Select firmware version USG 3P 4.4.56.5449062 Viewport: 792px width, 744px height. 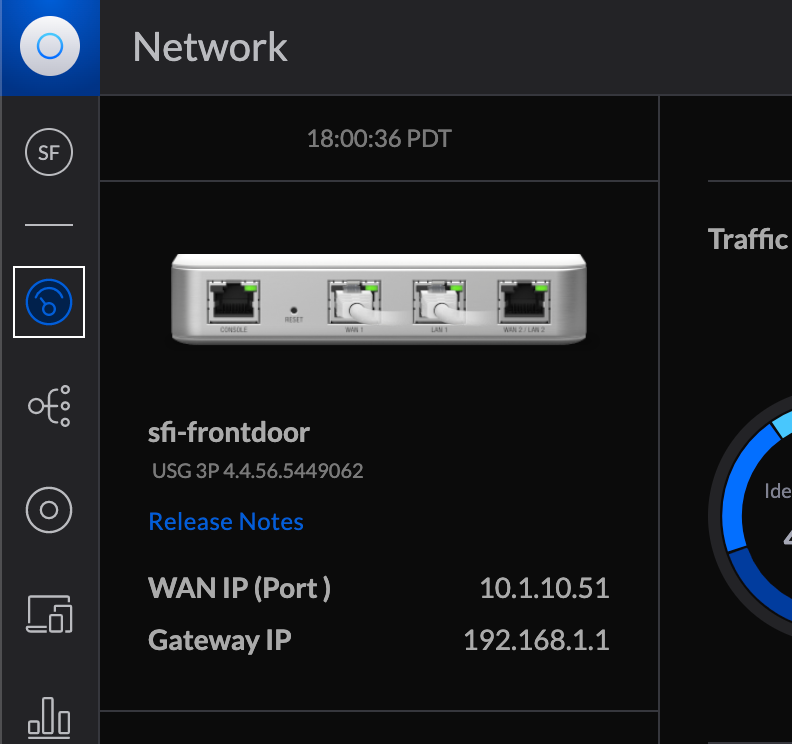click(258, 471)
